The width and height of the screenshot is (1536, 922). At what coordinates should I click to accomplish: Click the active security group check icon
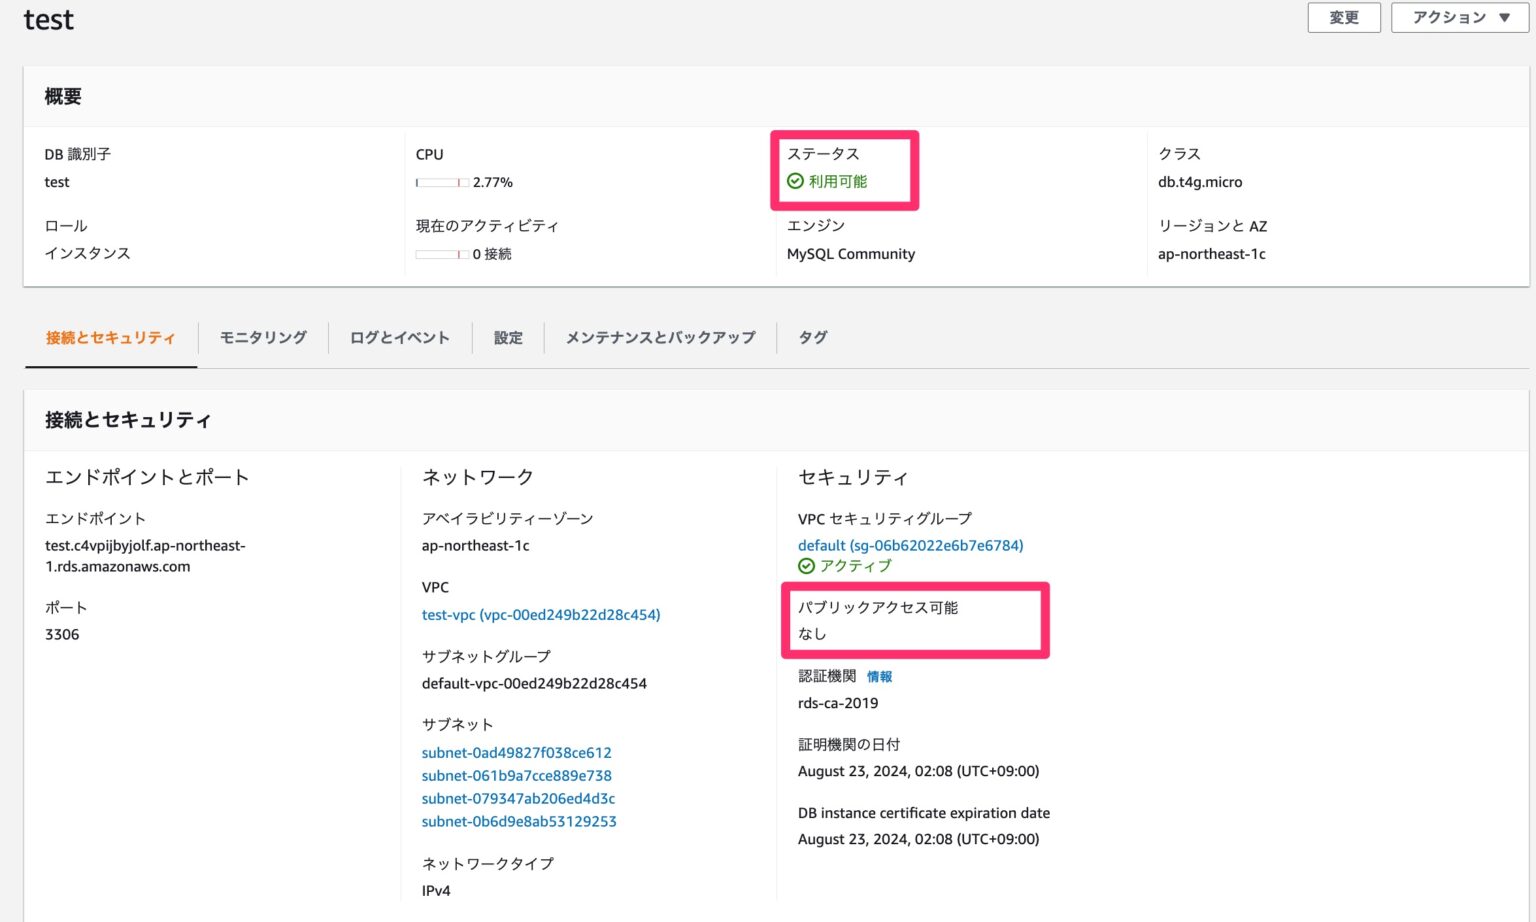806,566
